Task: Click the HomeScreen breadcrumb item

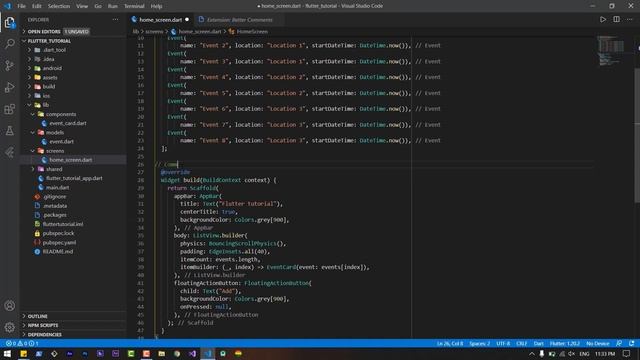Action: point(249,31)
